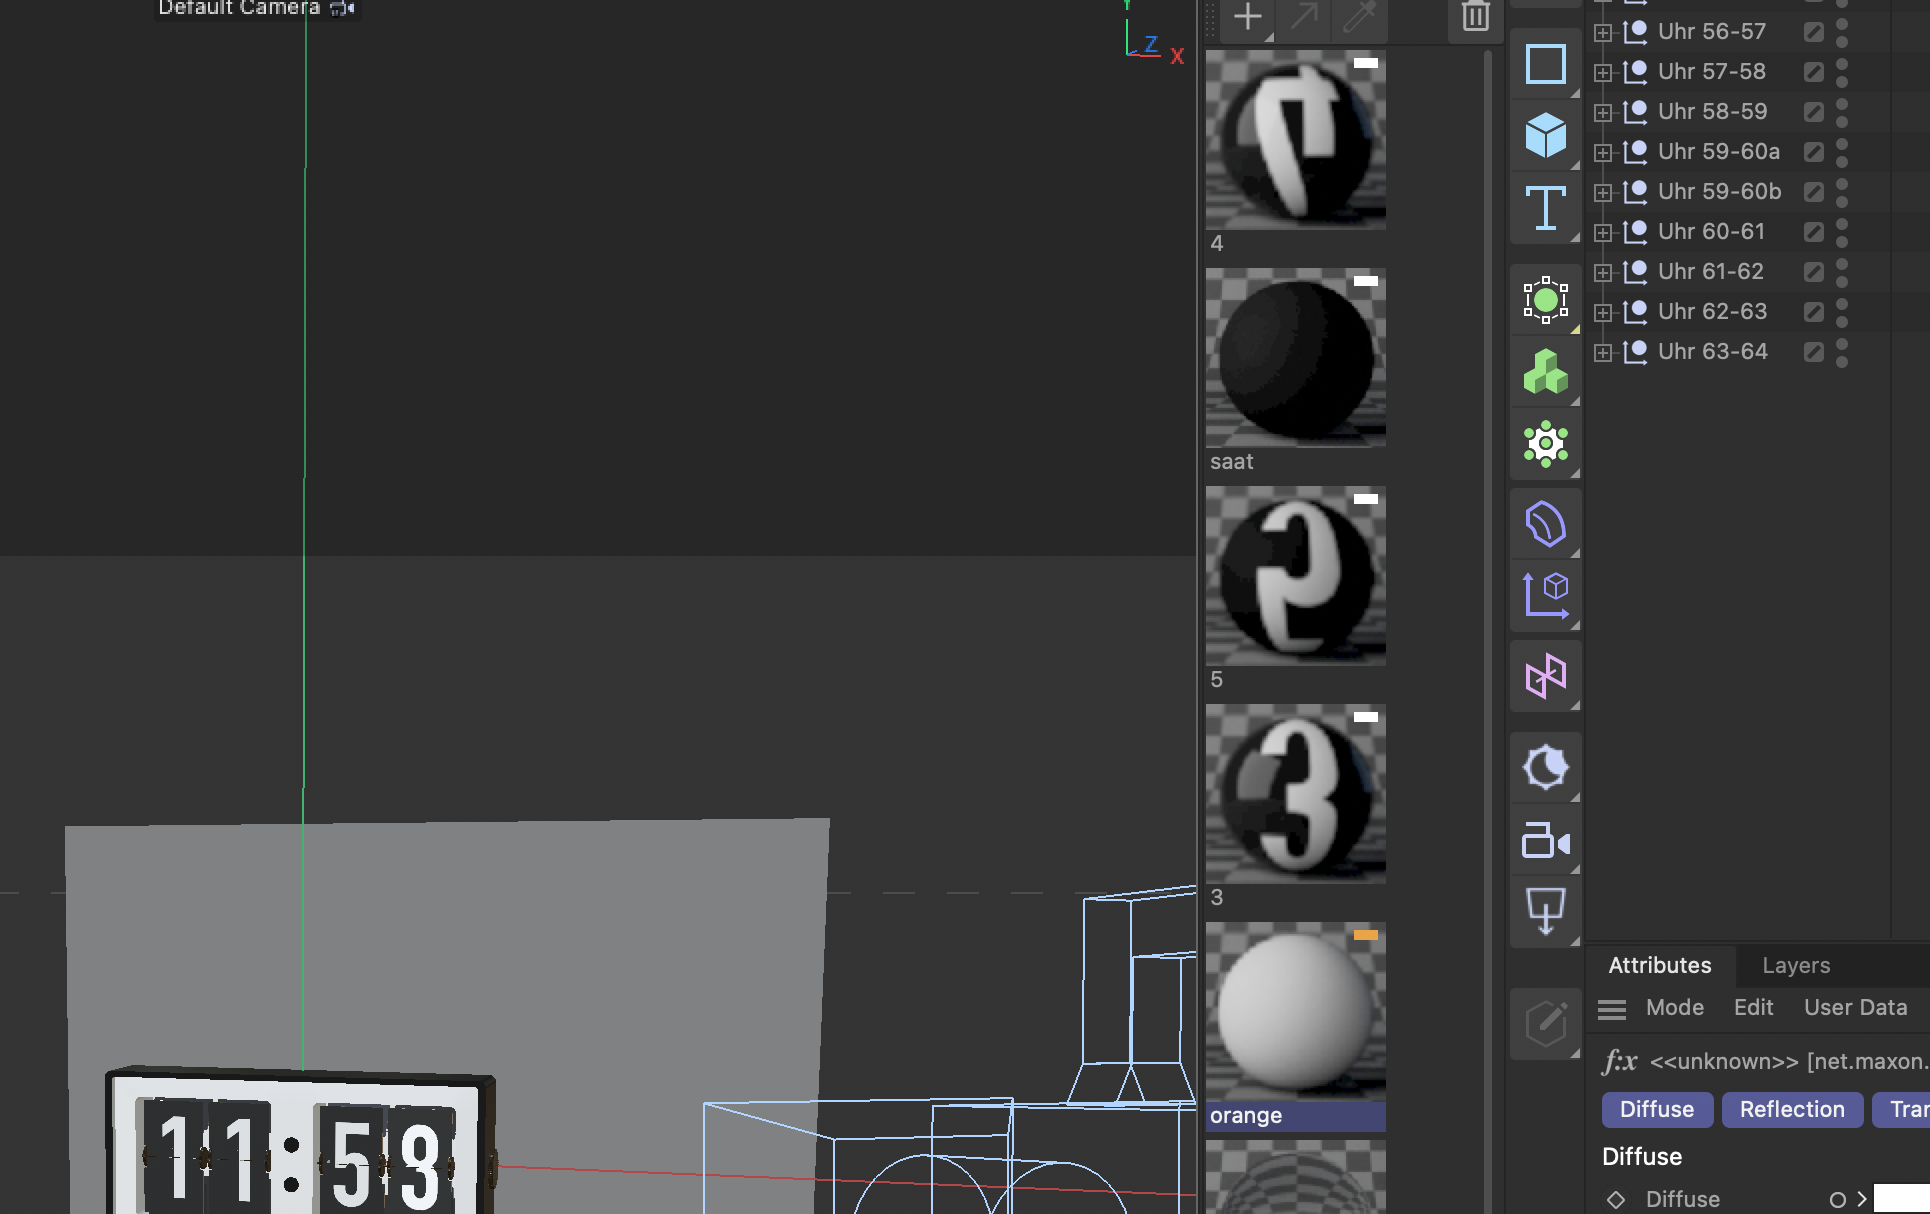Expand the Uhr 58-59 object tree
Viewport: 1930px width, 1214px height.
1603,113
